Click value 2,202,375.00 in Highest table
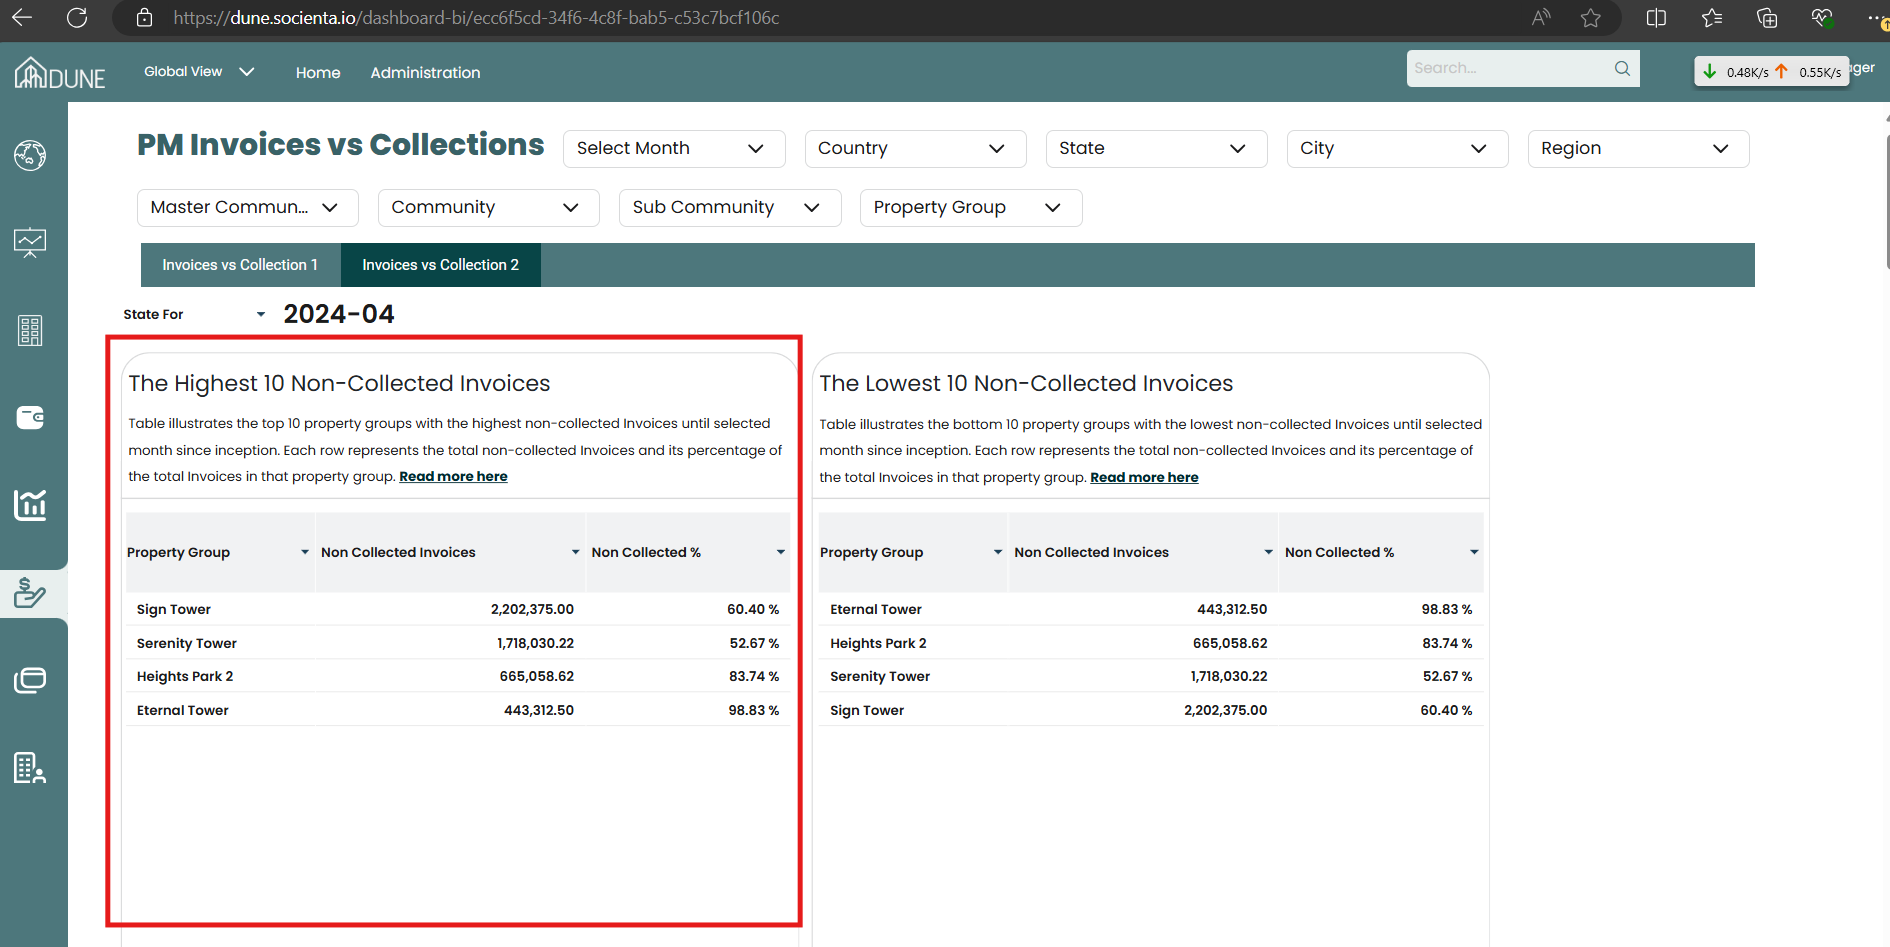Image resolution: width=1890 pixels, height=947 pixels. tap(532, 609)
